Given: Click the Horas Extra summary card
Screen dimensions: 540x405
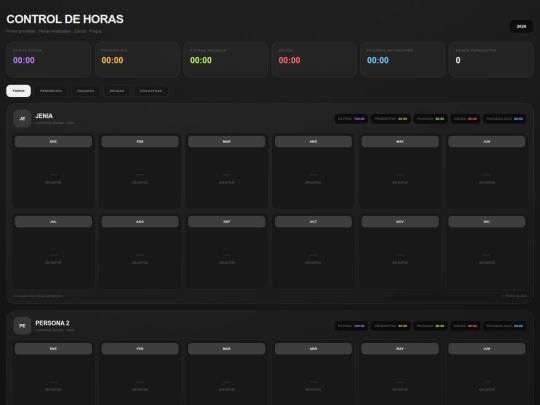Looking at the screenshot, I should tap(49, 59).
